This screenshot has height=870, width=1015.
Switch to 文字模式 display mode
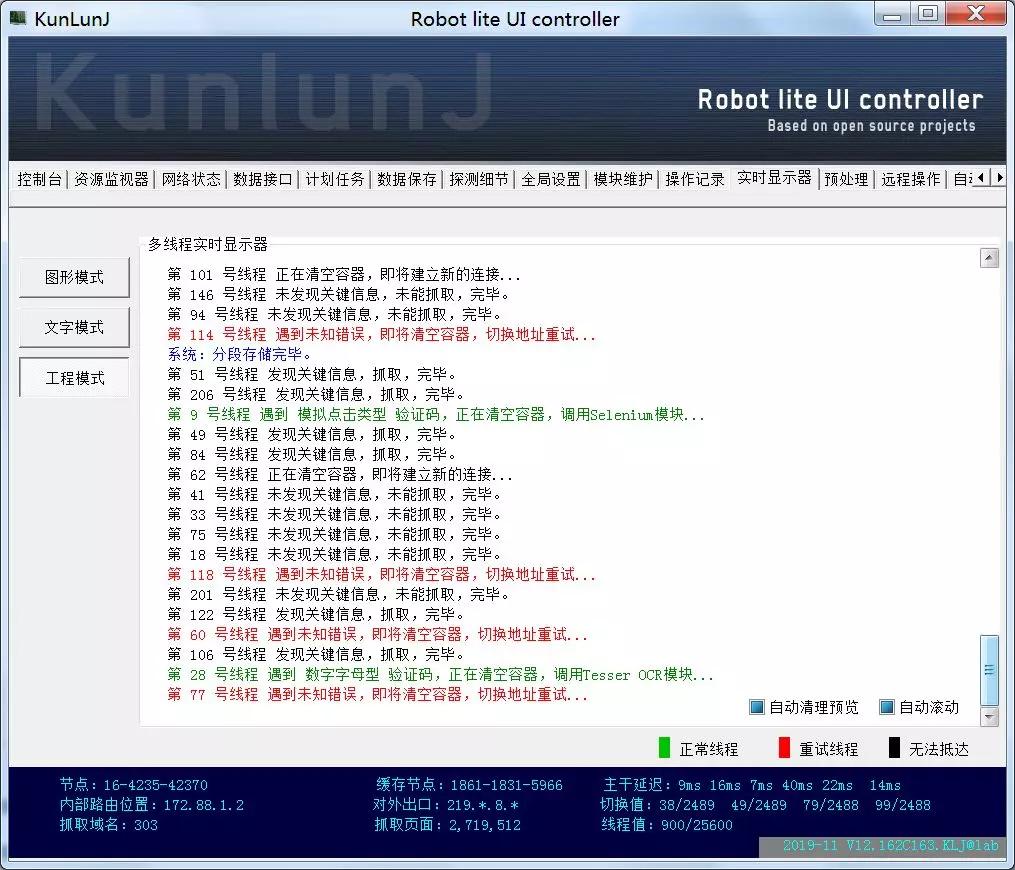(73, 327)
